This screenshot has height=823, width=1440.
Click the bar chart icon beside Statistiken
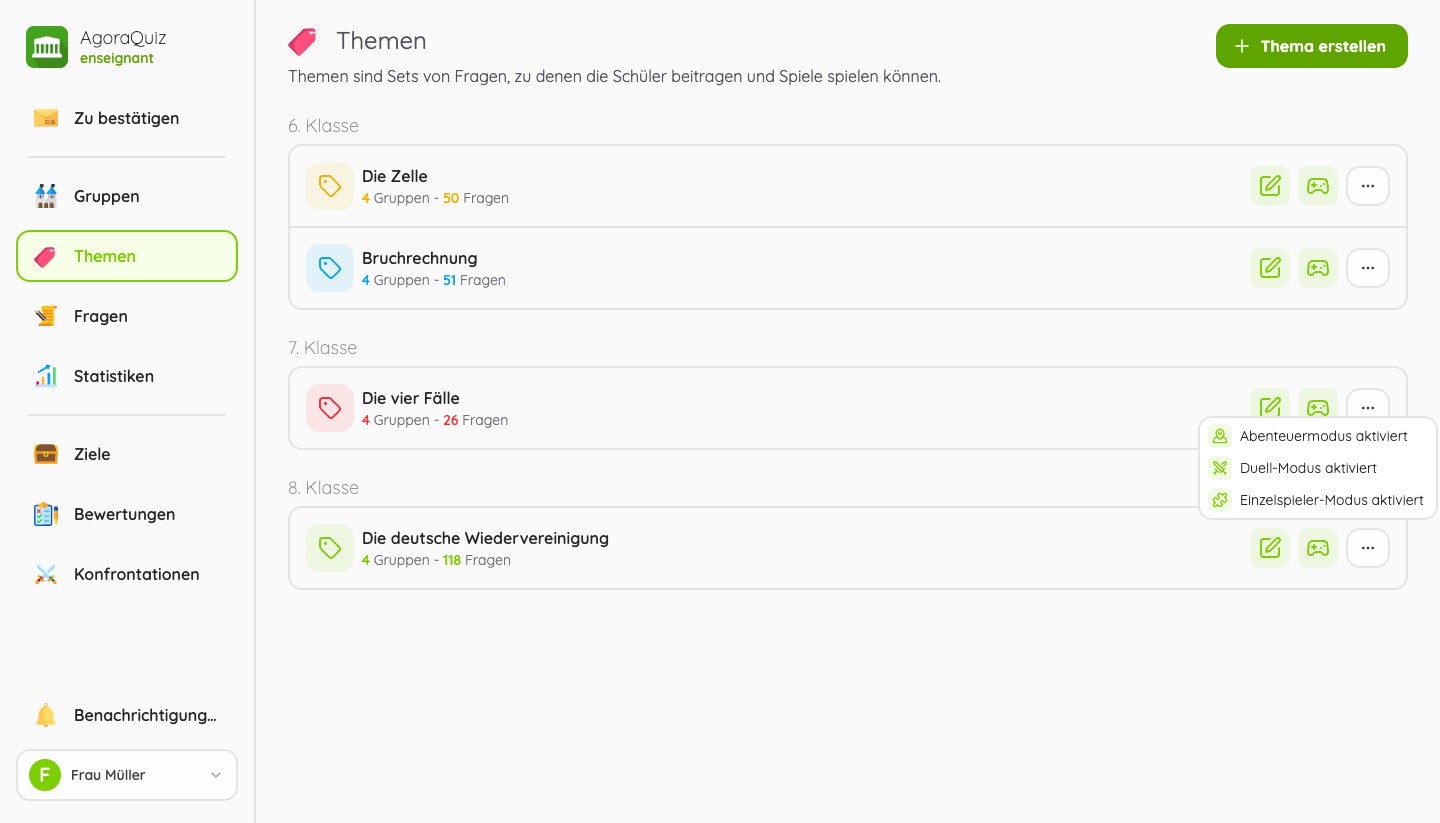(46, 376)
